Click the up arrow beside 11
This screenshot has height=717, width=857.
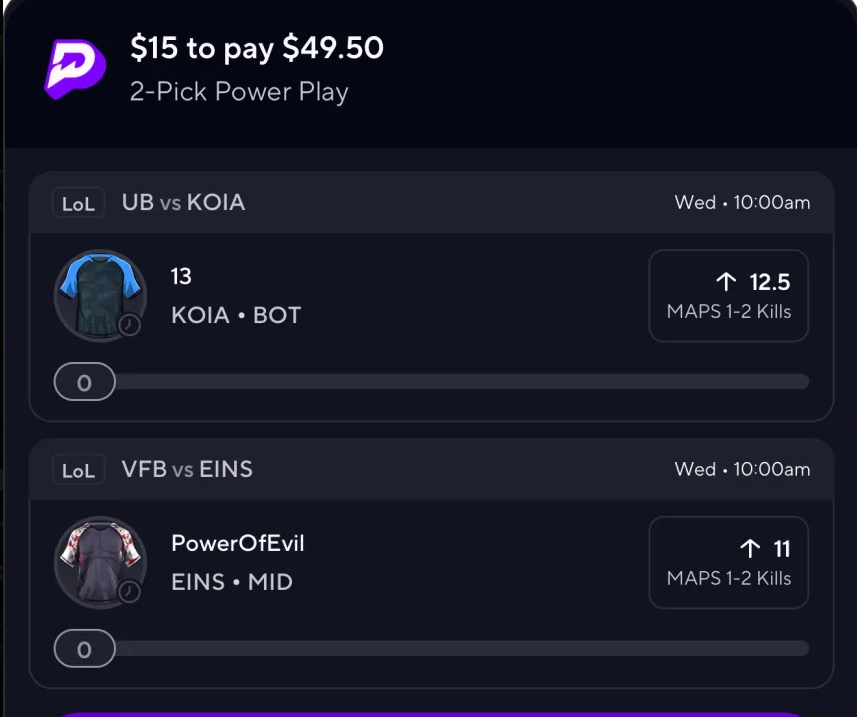[750, 549]
